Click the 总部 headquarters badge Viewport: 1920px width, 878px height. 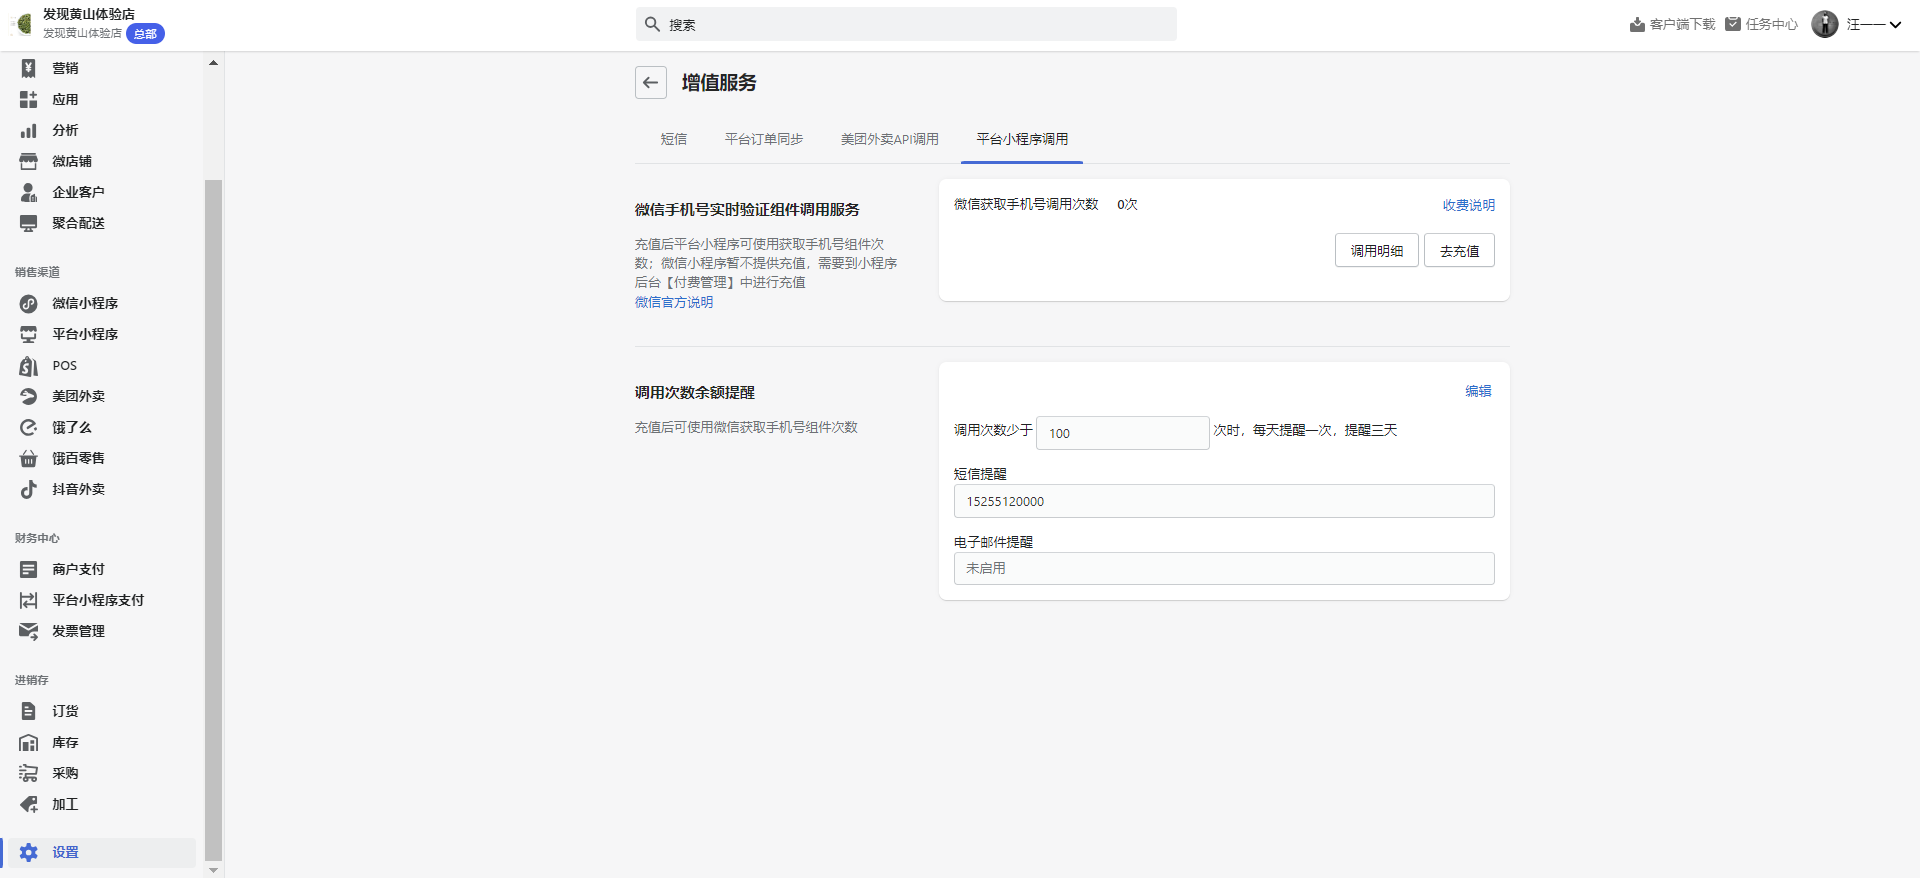pos(146,34)
